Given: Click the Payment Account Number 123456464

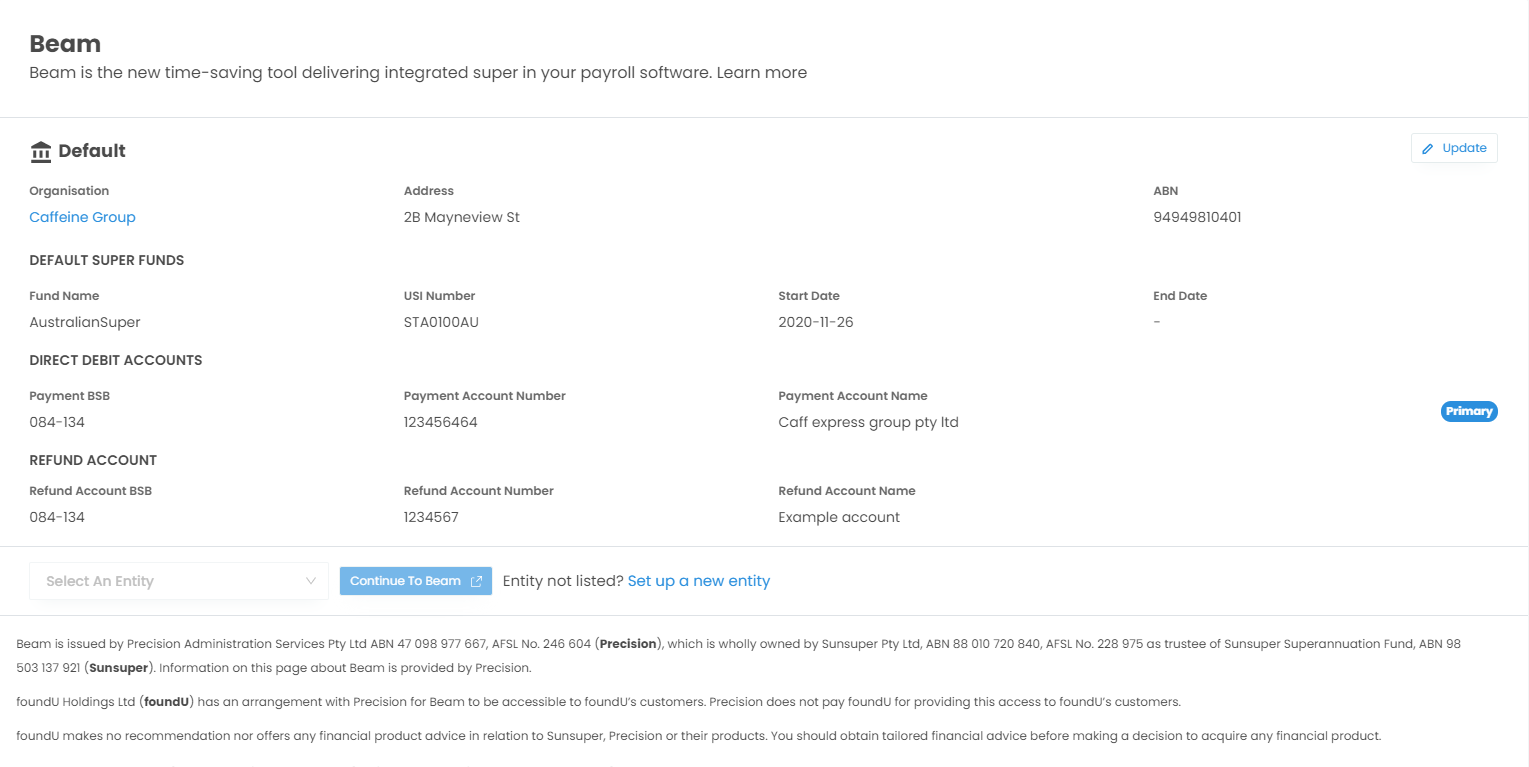Looking at the screenshot, I should point(440,422).
